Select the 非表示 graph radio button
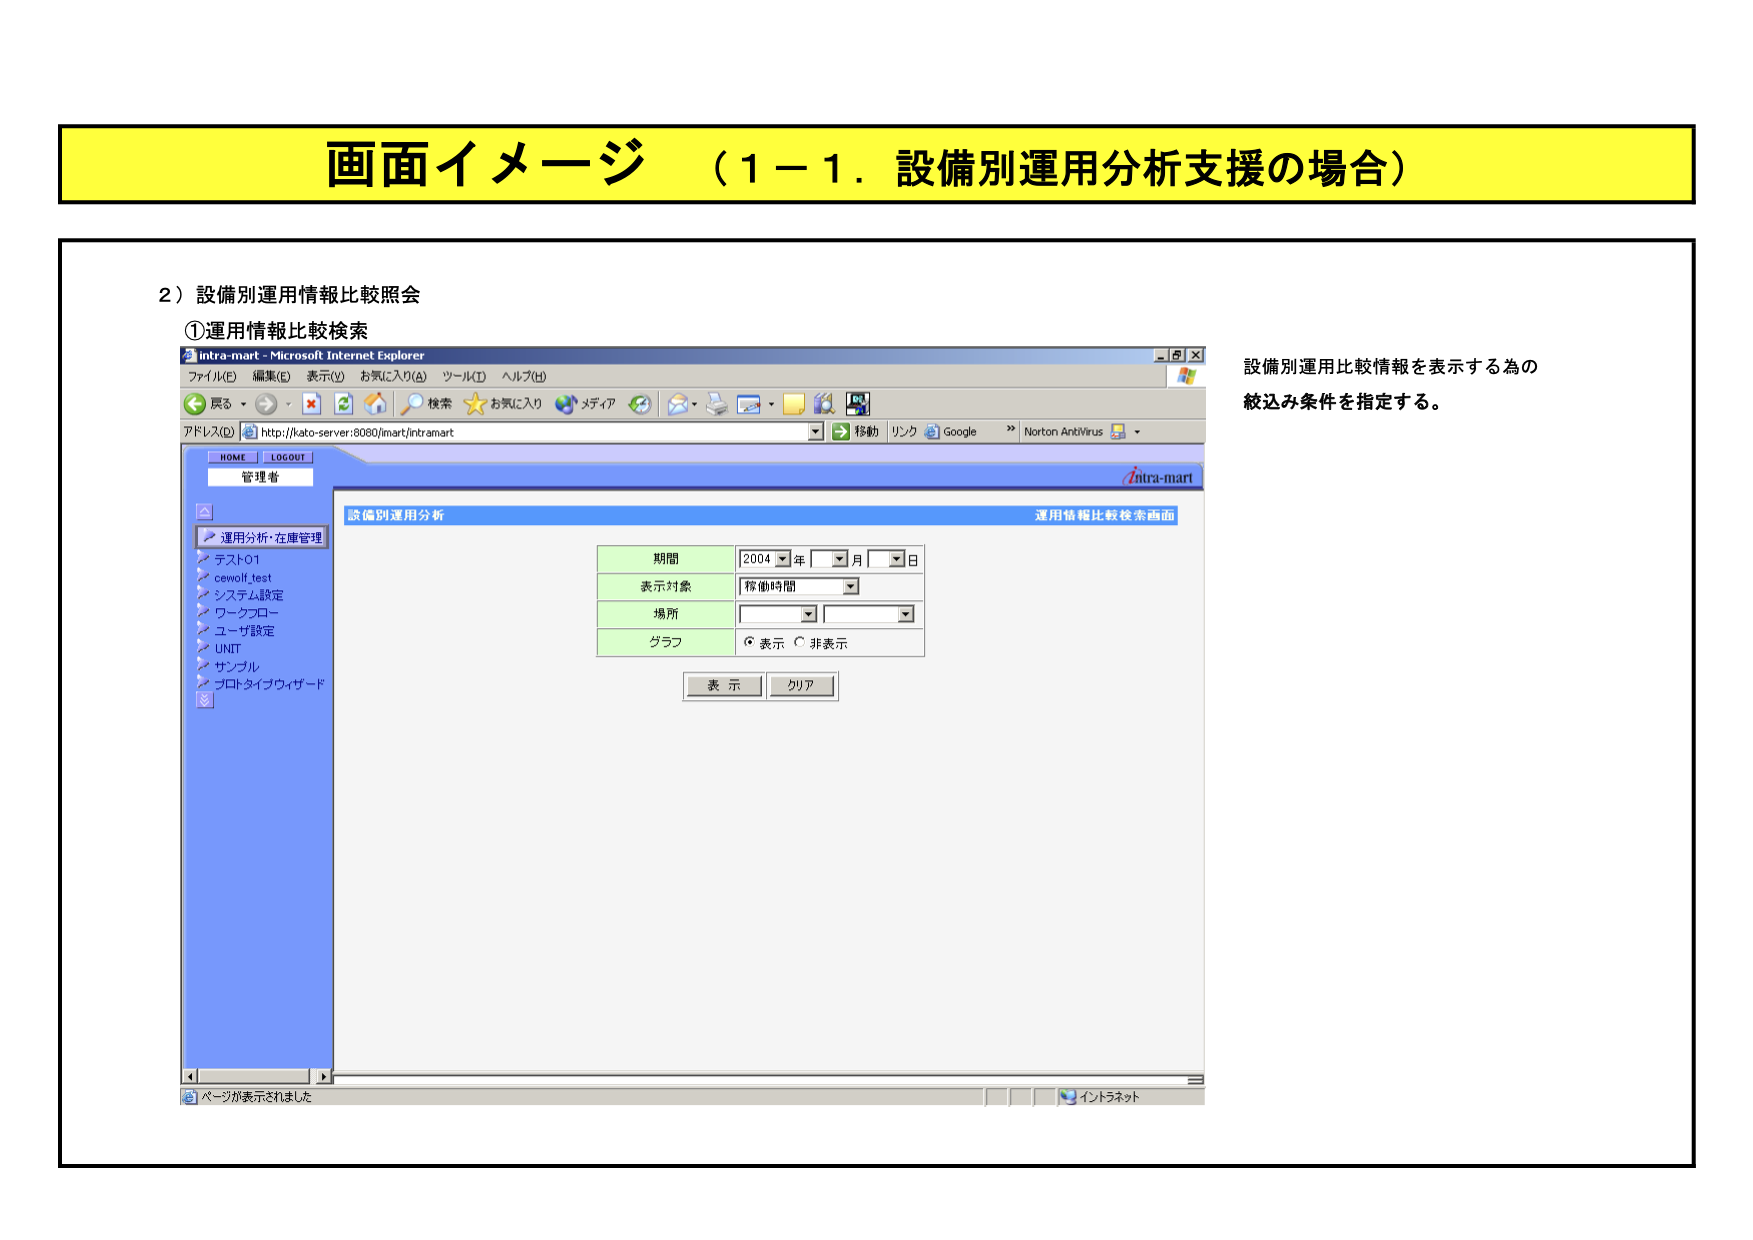Viewport: 1753px width, 1240px height. point(799,643)
